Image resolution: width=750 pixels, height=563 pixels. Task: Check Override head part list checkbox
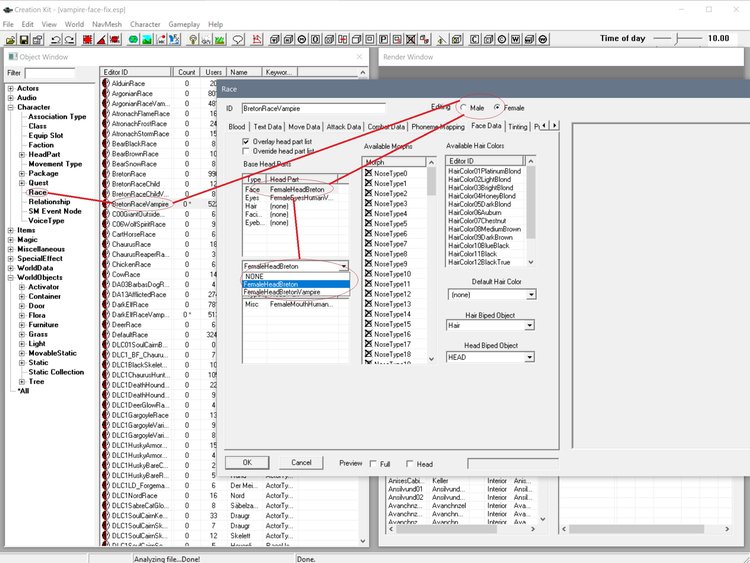tap(246, 151)
